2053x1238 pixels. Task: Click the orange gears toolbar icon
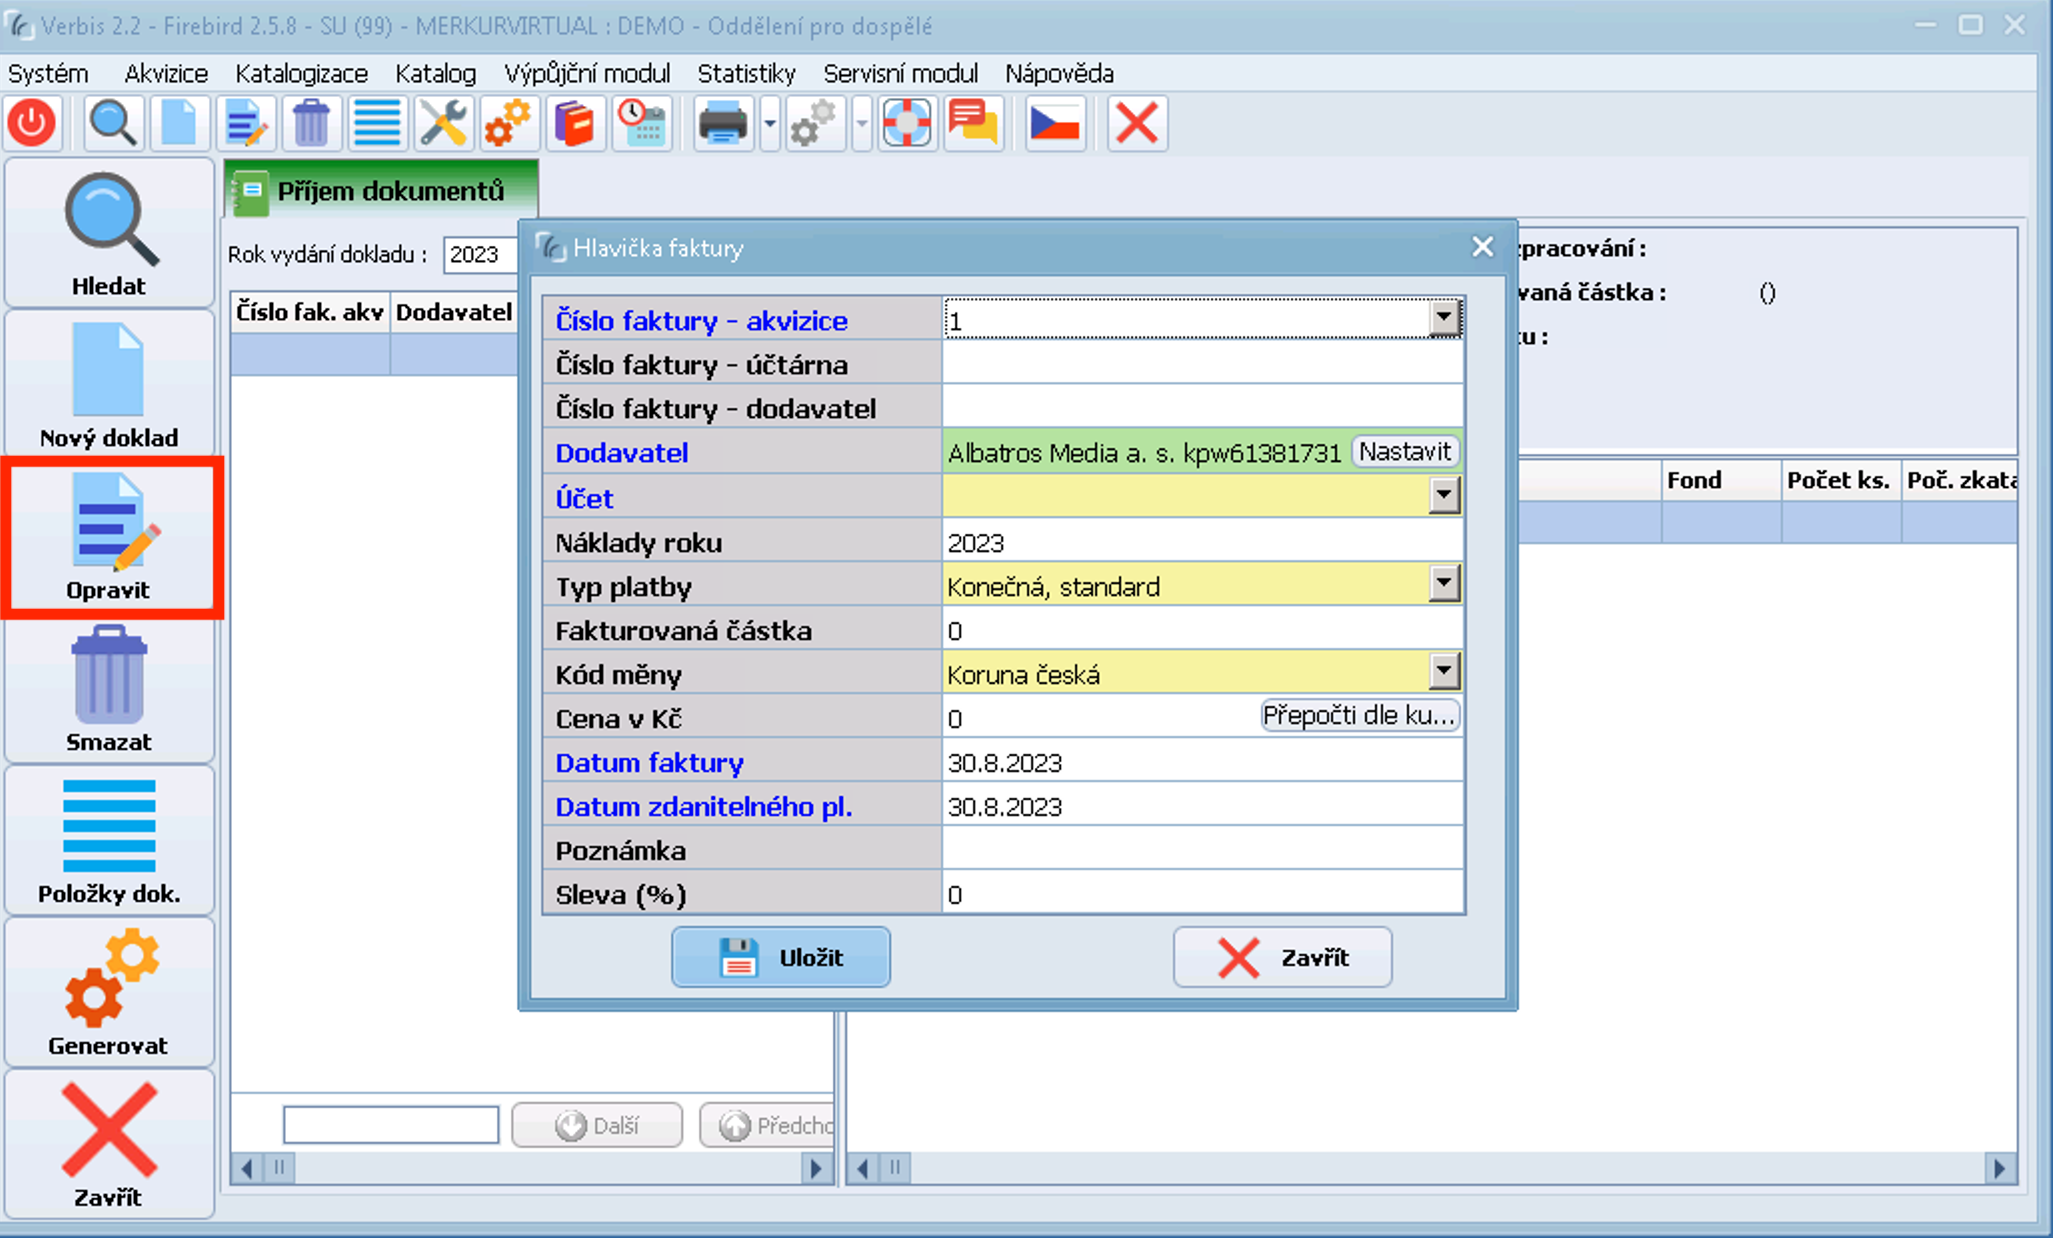pyautogui.click(x=508, y=124)
